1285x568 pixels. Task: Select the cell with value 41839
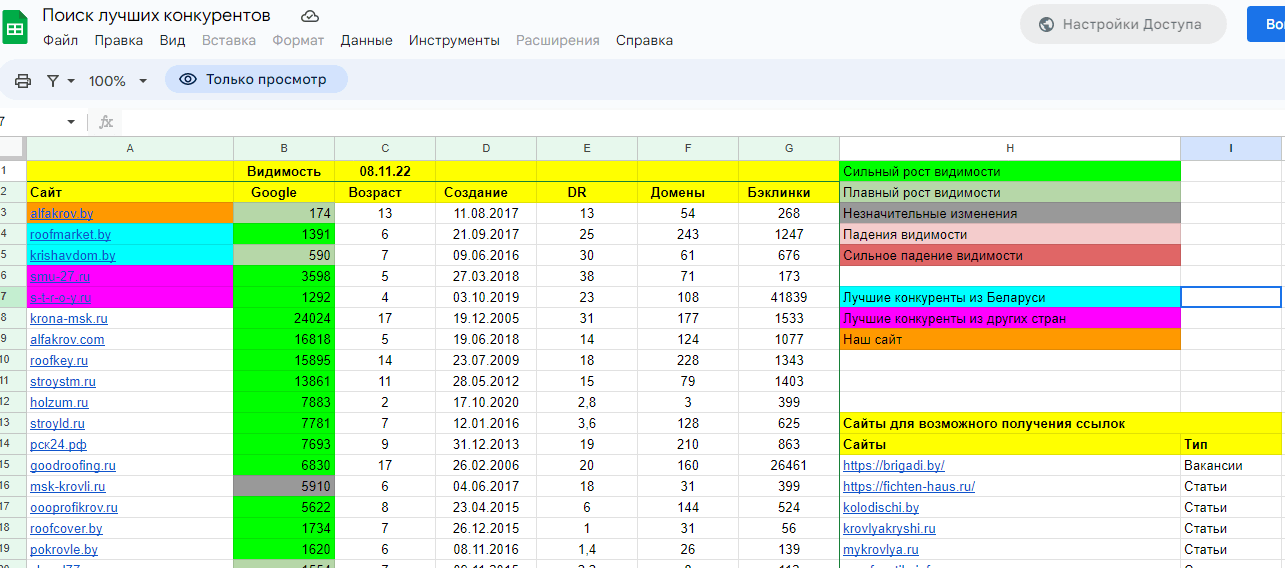789,297
